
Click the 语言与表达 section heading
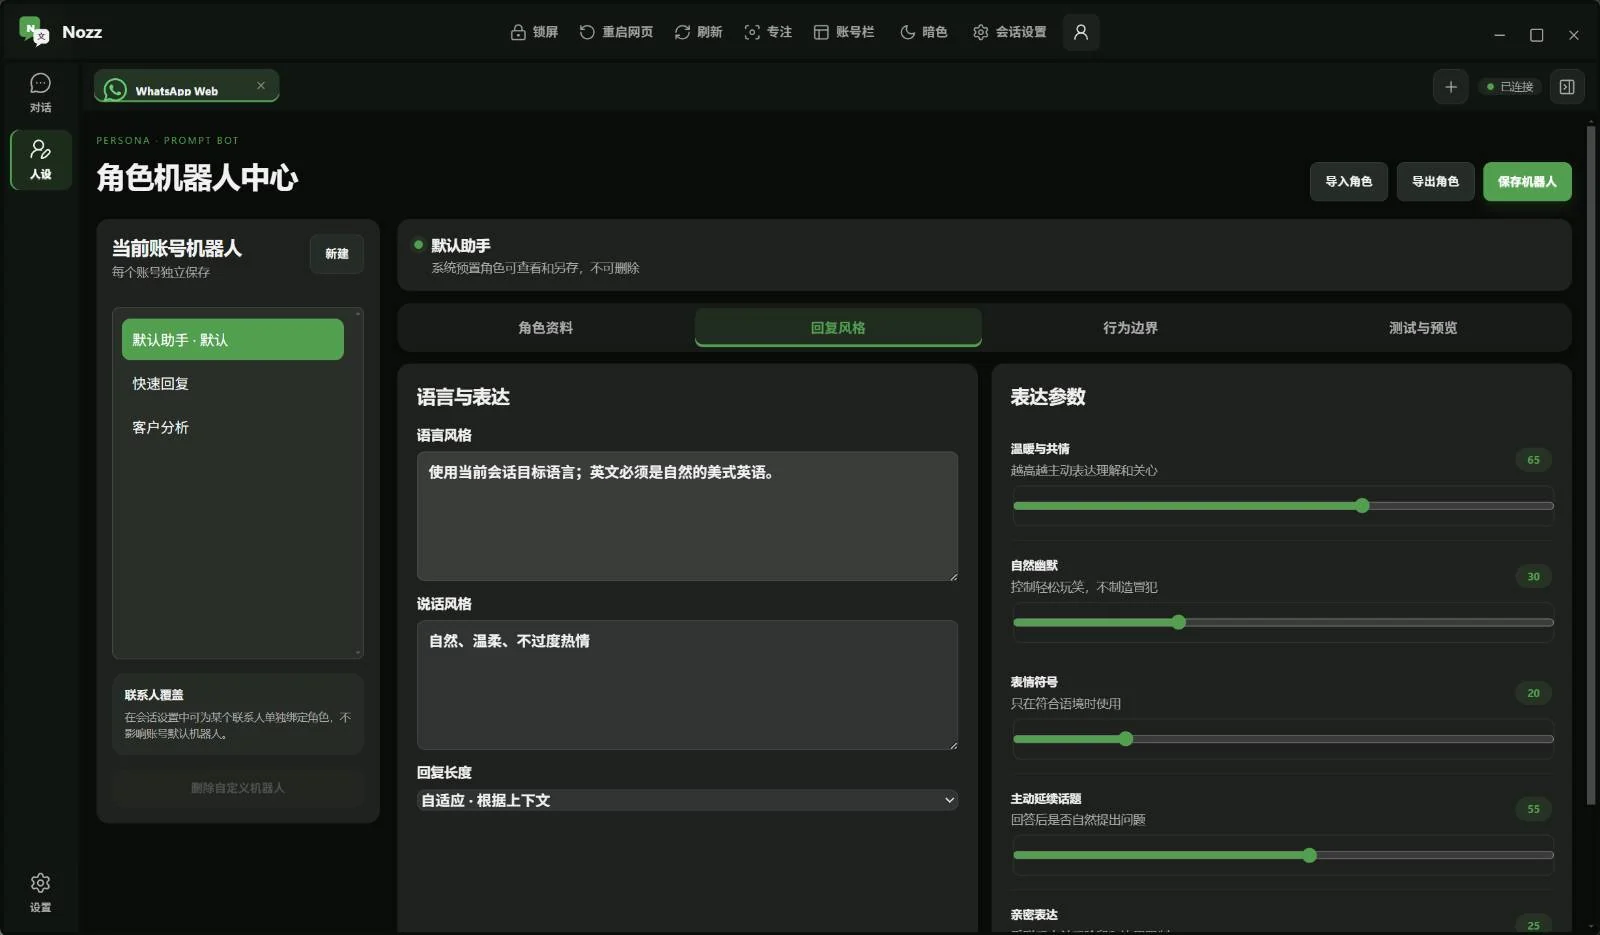coord(463,397)
